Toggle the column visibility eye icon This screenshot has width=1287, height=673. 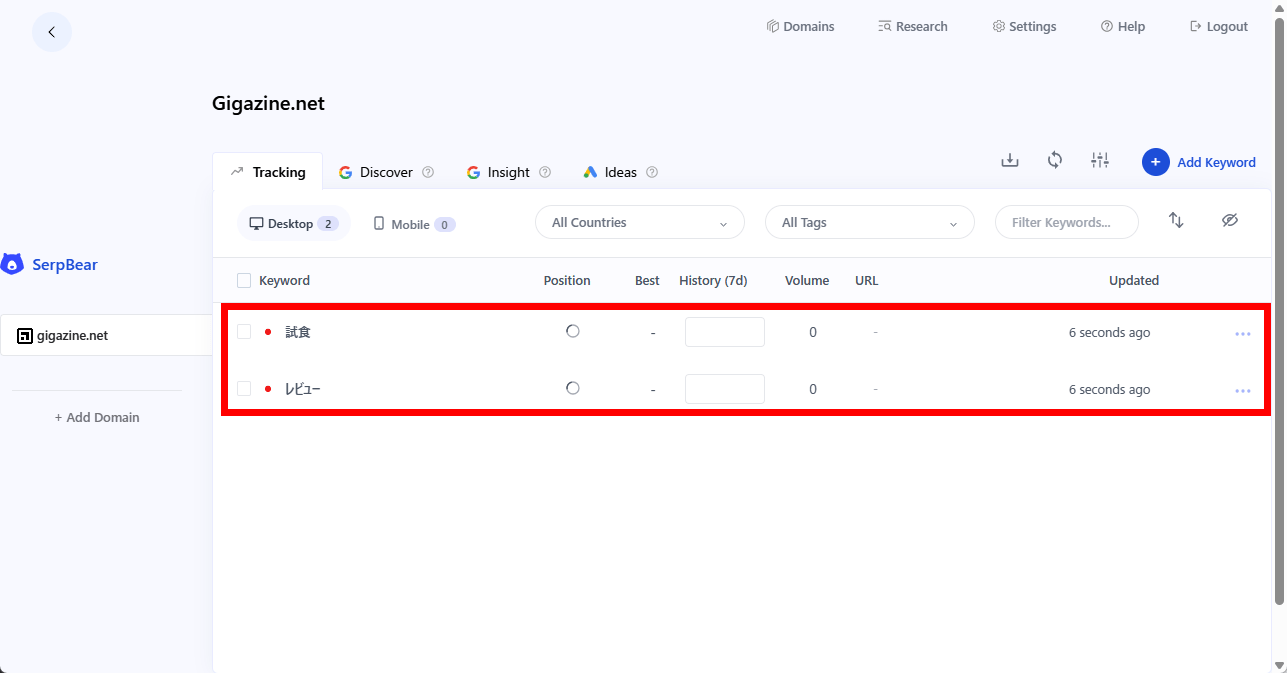pyautogui.click(x=1230, y=220)
